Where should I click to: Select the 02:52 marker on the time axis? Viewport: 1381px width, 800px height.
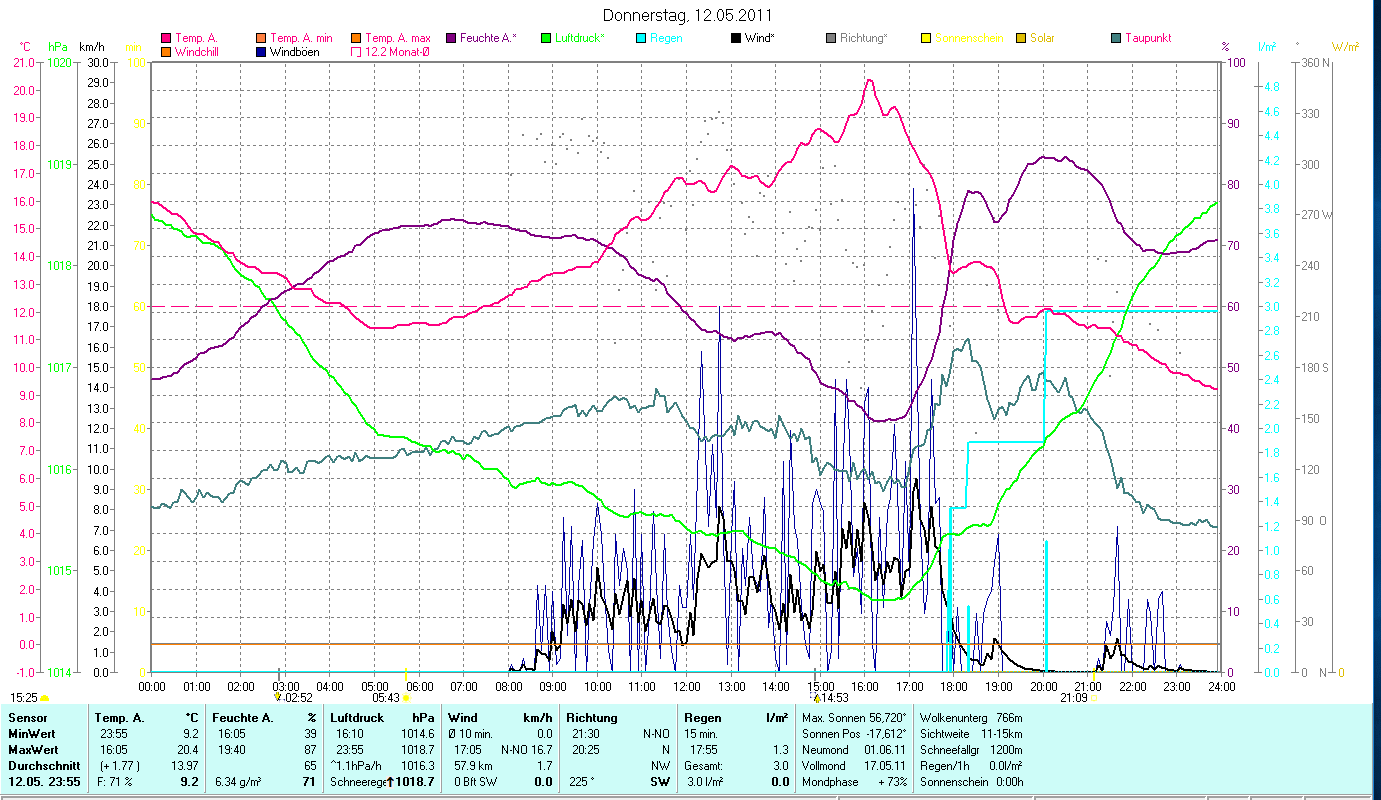click(x=294, y=697)
